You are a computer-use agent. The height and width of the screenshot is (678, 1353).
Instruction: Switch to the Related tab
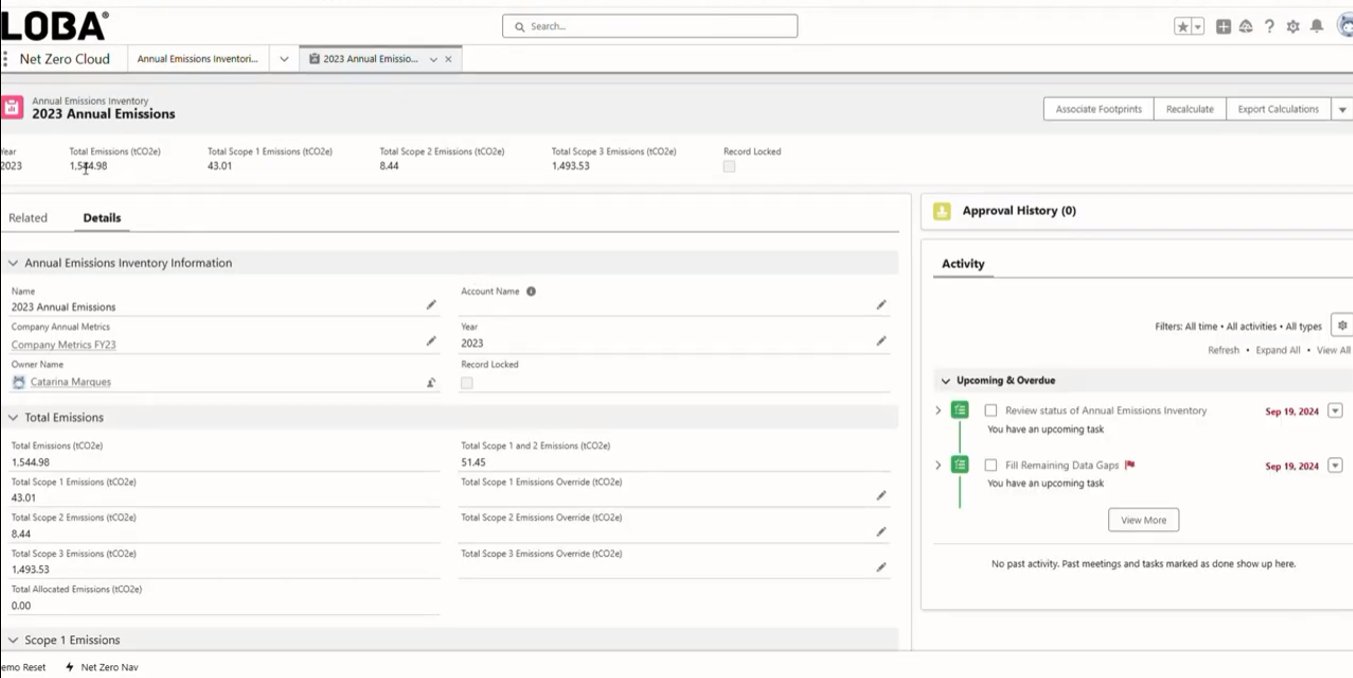(28, 218)
